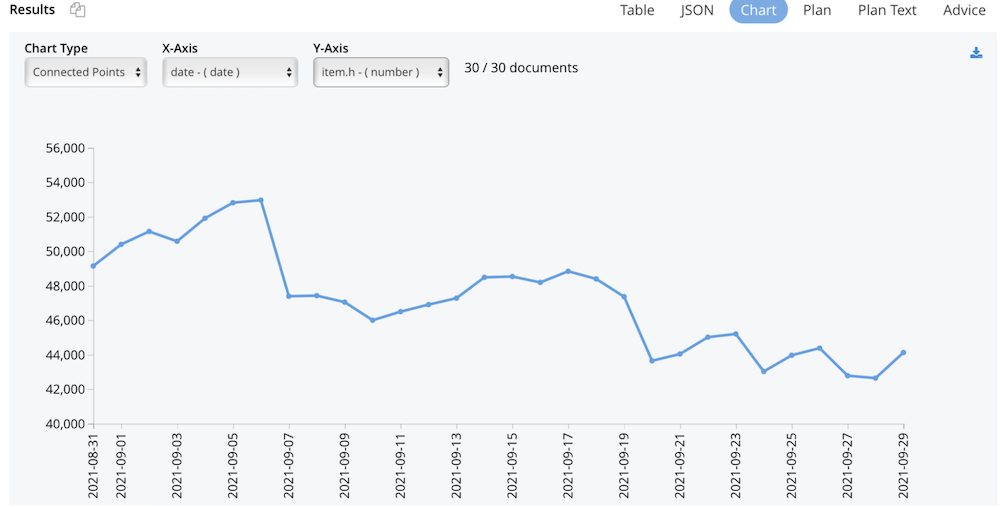Click the highest data point on the chart
This screenshot has height=507, width=1000.
tap(261, 200)
